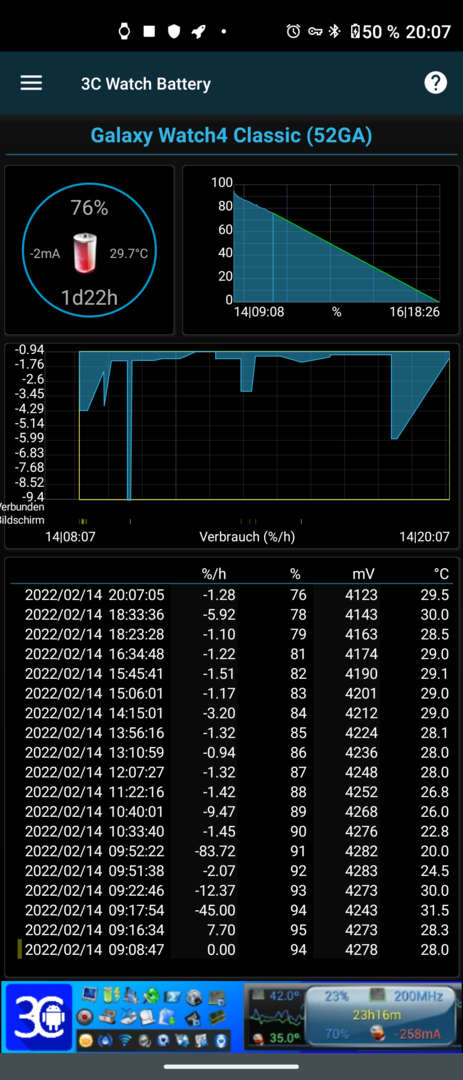Tap the circular 76% battery gauge
Image resolution: width=463 pixels, height=1080 pixels.
click(x=90, y=249)
